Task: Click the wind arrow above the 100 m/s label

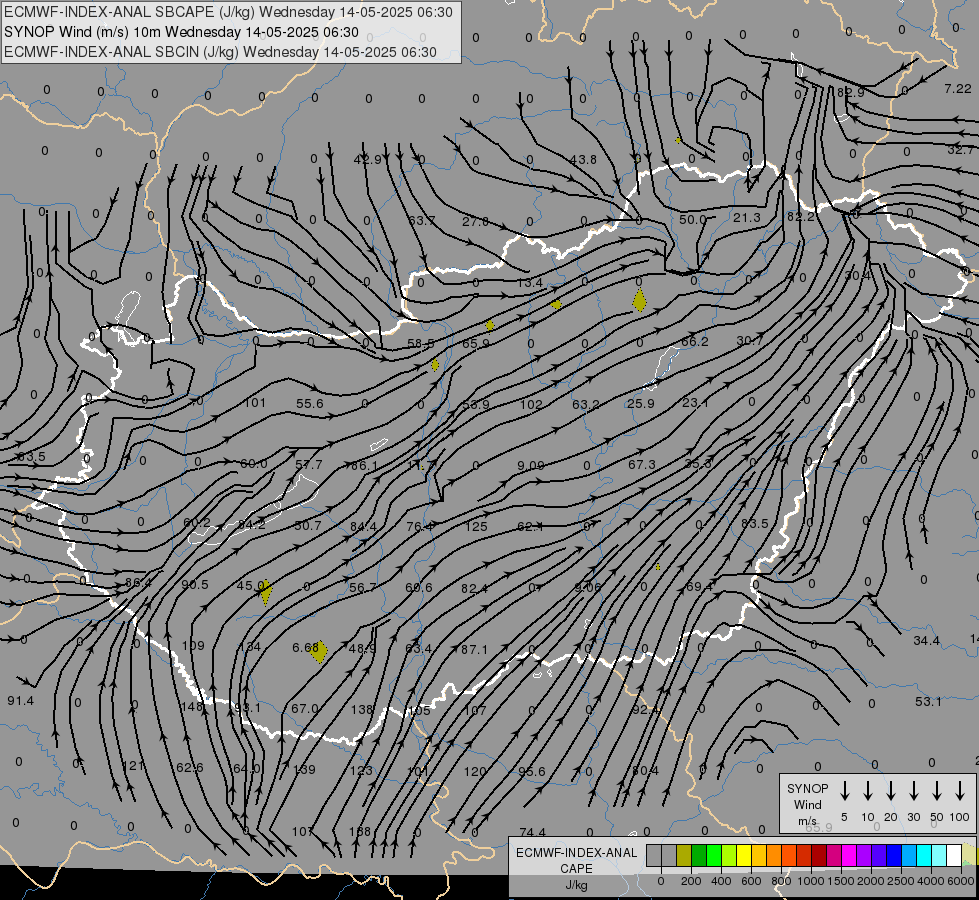Action: coord(960,790)
